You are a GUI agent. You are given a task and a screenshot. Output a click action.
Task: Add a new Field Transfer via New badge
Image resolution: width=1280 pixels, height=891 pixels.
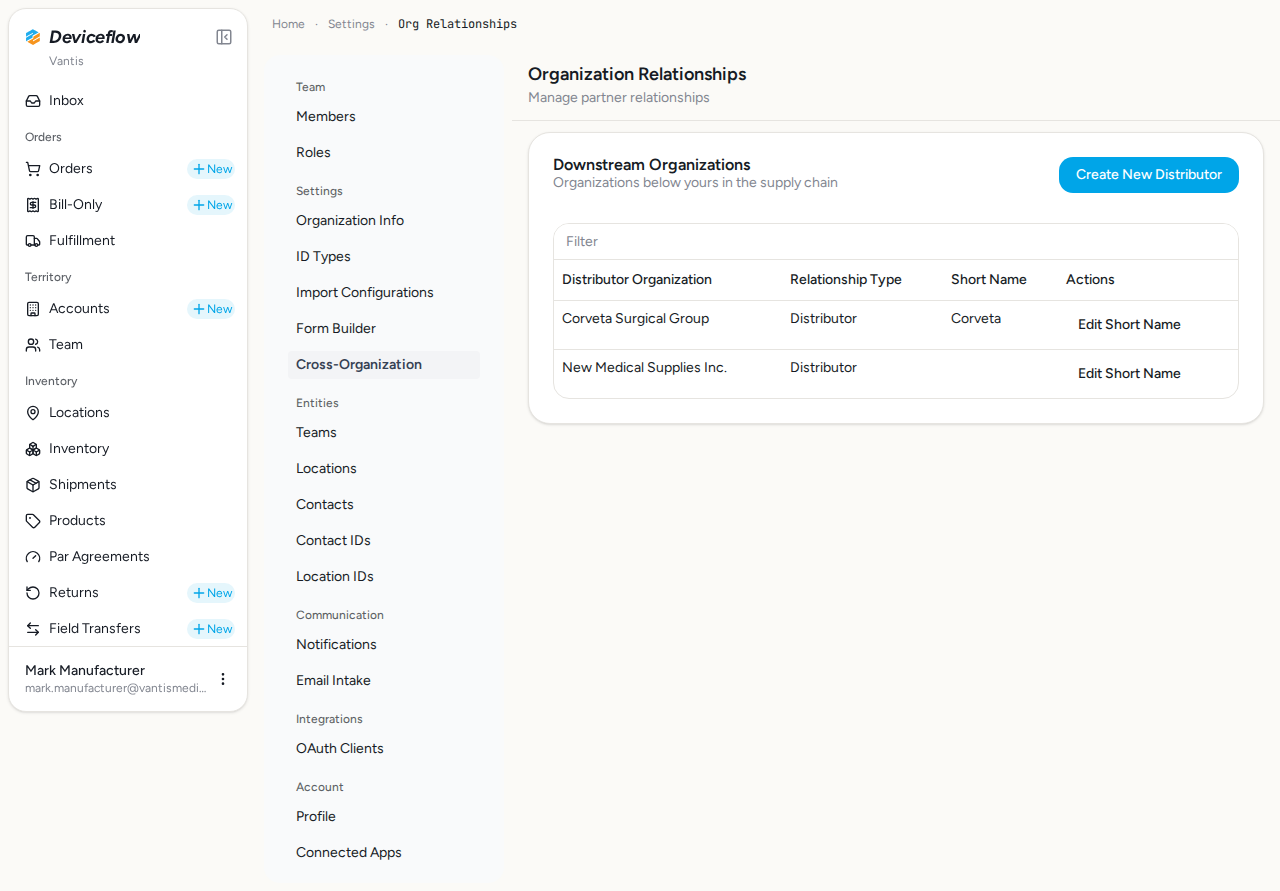[211, 629]
